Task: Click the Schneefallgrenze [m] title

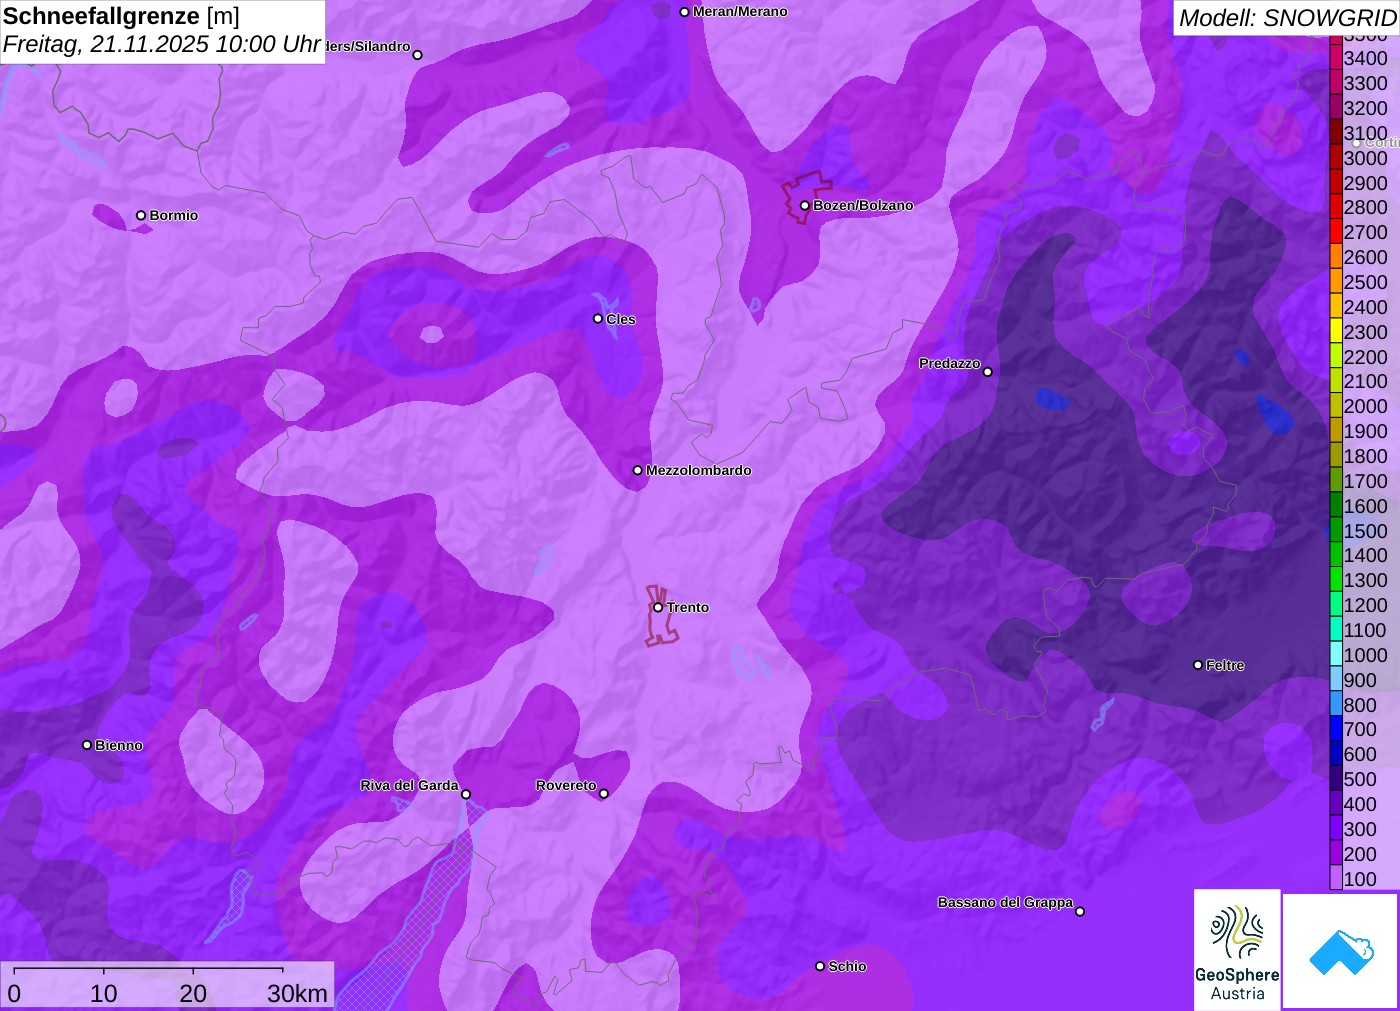Action: pyautogui.click(x=121, y=16)
